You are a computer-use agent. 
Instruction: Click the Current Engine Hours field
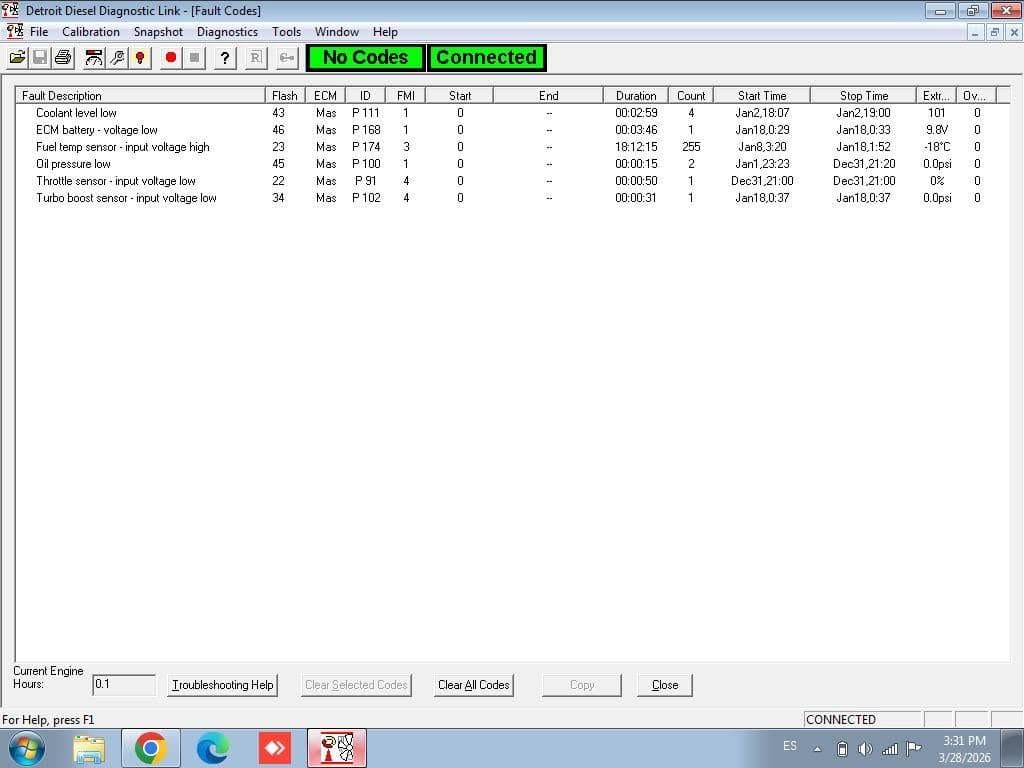[124, 685]
